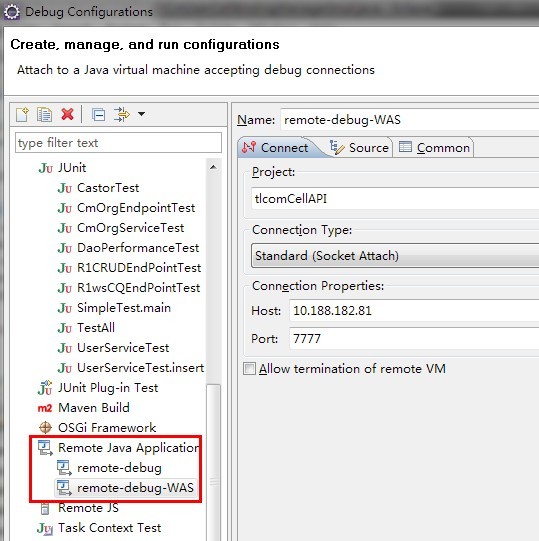539x541 pixels.
Task: Select the SimpleTest.main configuration
Action: click(x=124, y=308)
